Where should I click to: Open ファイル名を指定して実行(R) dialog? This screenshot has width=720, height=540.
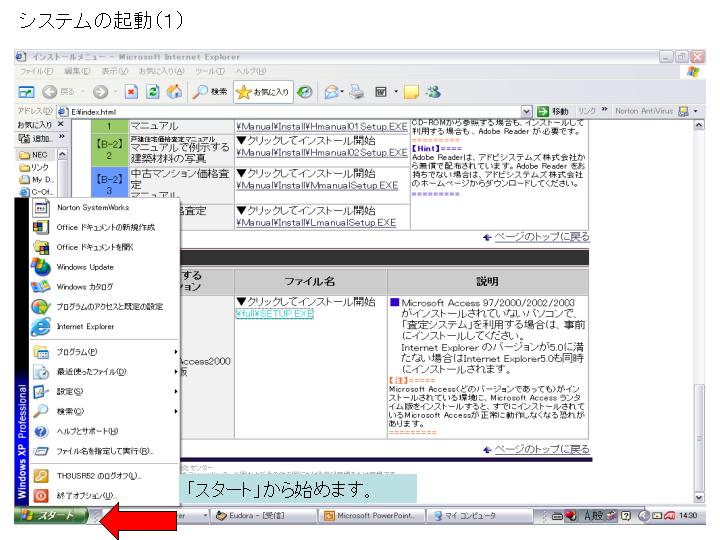104,451
